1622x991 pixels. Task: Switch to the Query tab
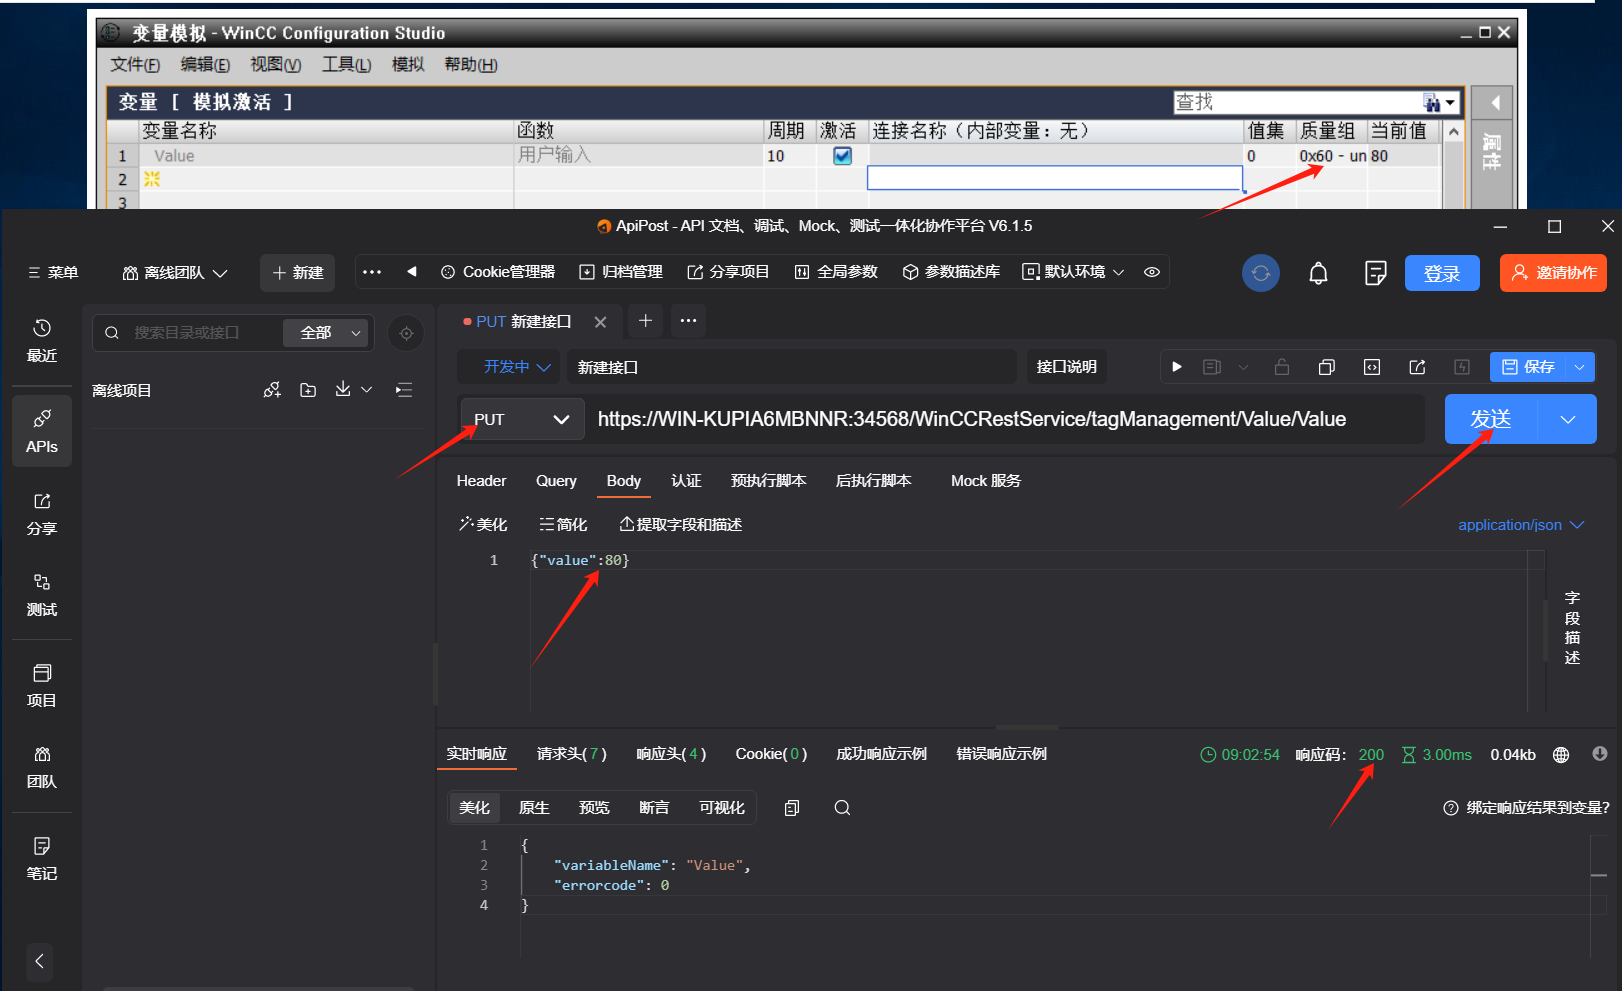pyautogui.click(x=556, y=481)
